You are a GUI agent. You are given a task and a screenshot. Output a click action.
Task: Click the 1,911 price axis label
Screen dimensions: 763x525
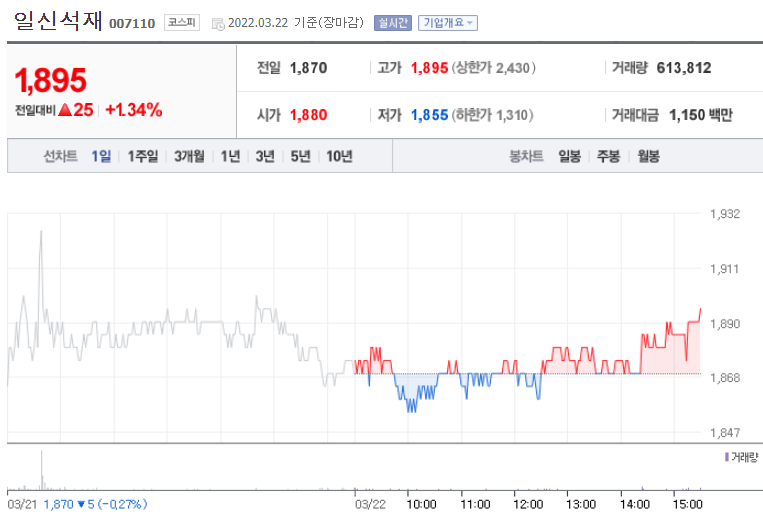point(725,269)
